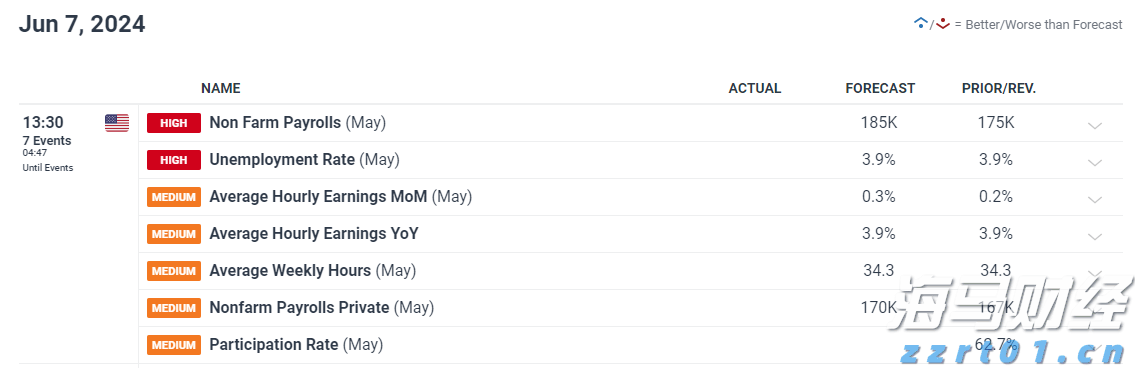
Task: Click MEDIUM badge beside Nonfarm Payrolls Private
Action: coord(174,308)
